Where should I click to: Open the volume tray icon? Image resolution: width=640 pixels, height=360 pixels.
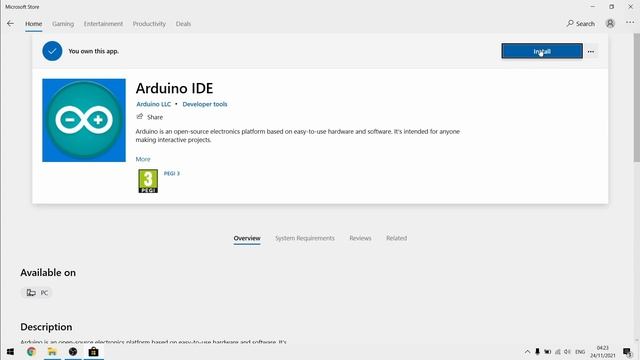[567, 352]
